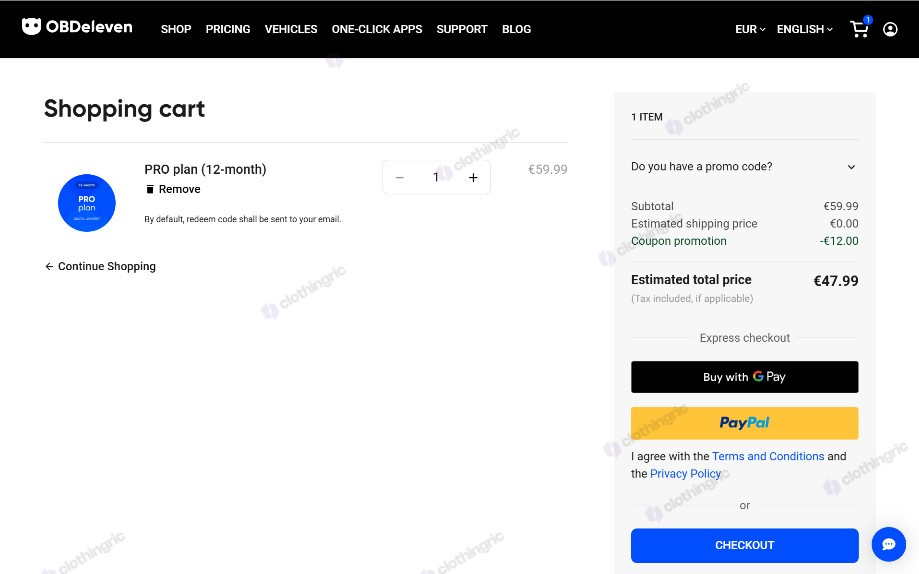Click the 1 ITEM heading
The width and height of the screenshot is (919, 574).
(x=646, y=117)
